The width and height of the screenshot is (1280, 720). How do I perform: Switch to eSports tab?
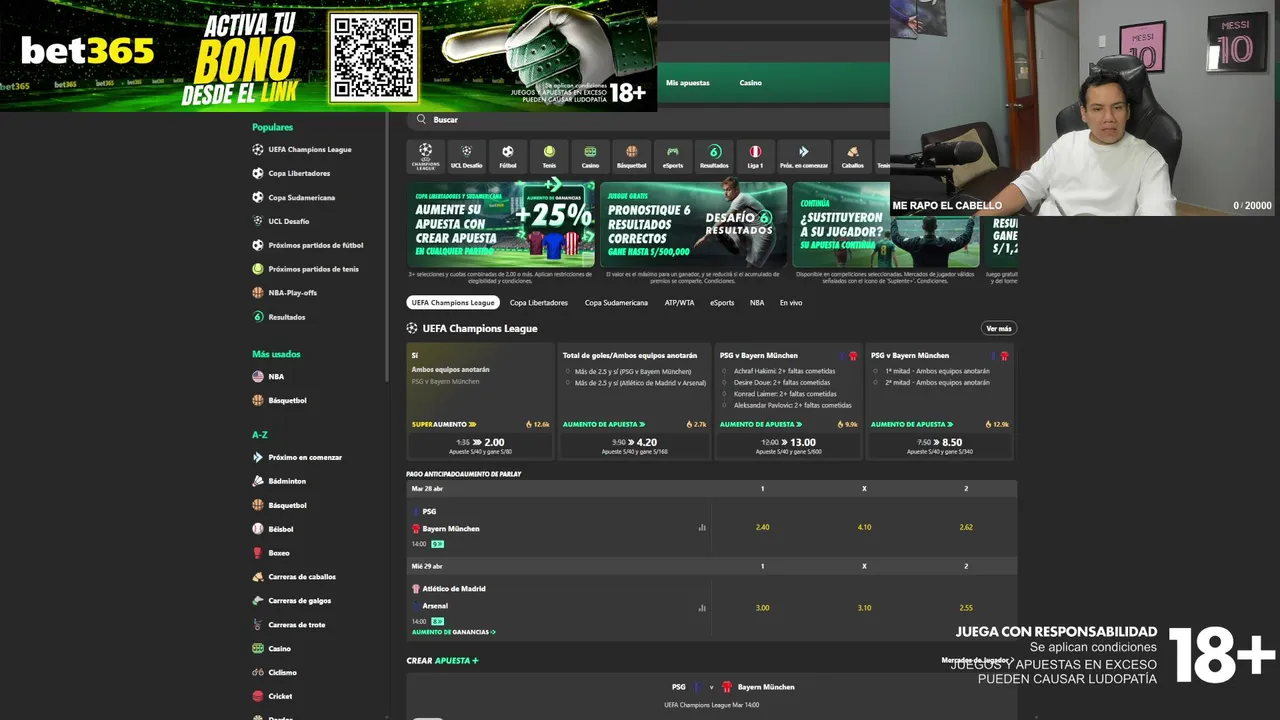coord(722,303)
